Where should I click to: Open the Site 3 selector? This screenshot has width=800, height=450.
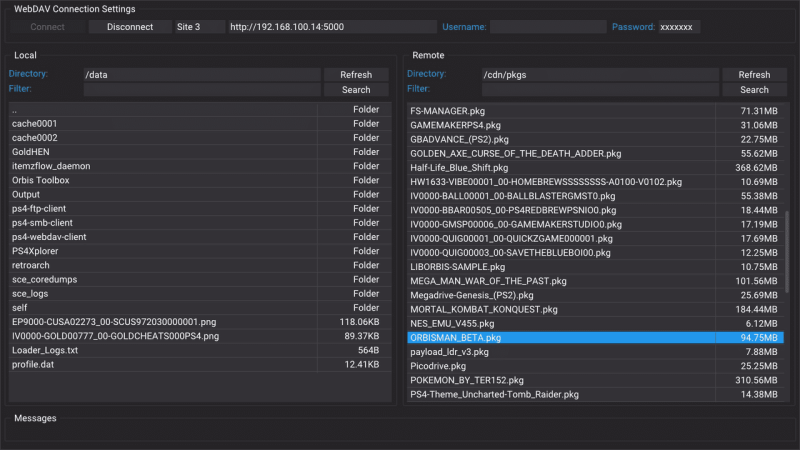click(199, 27)
